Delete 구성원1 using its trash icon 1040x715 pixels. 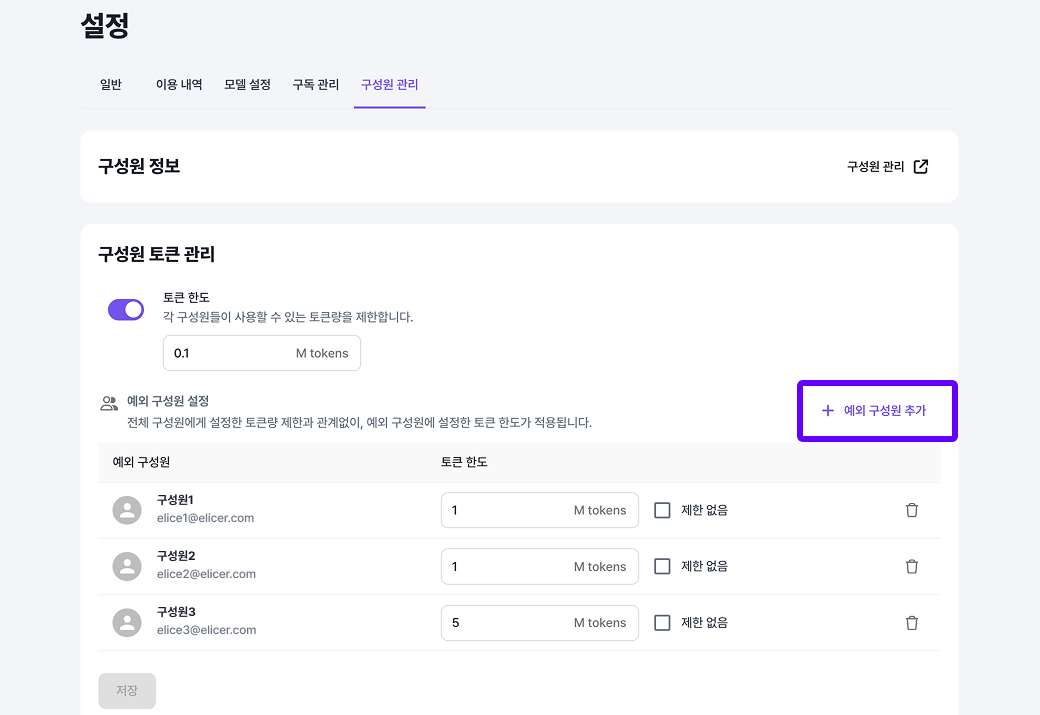click(x=911, y=510)
